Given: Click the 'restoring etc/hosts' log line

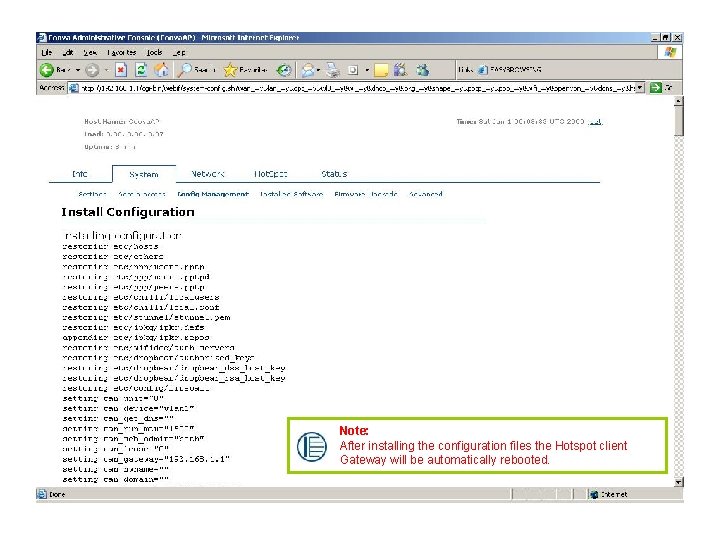Looking at the screenshot, I should click(110, 247).
